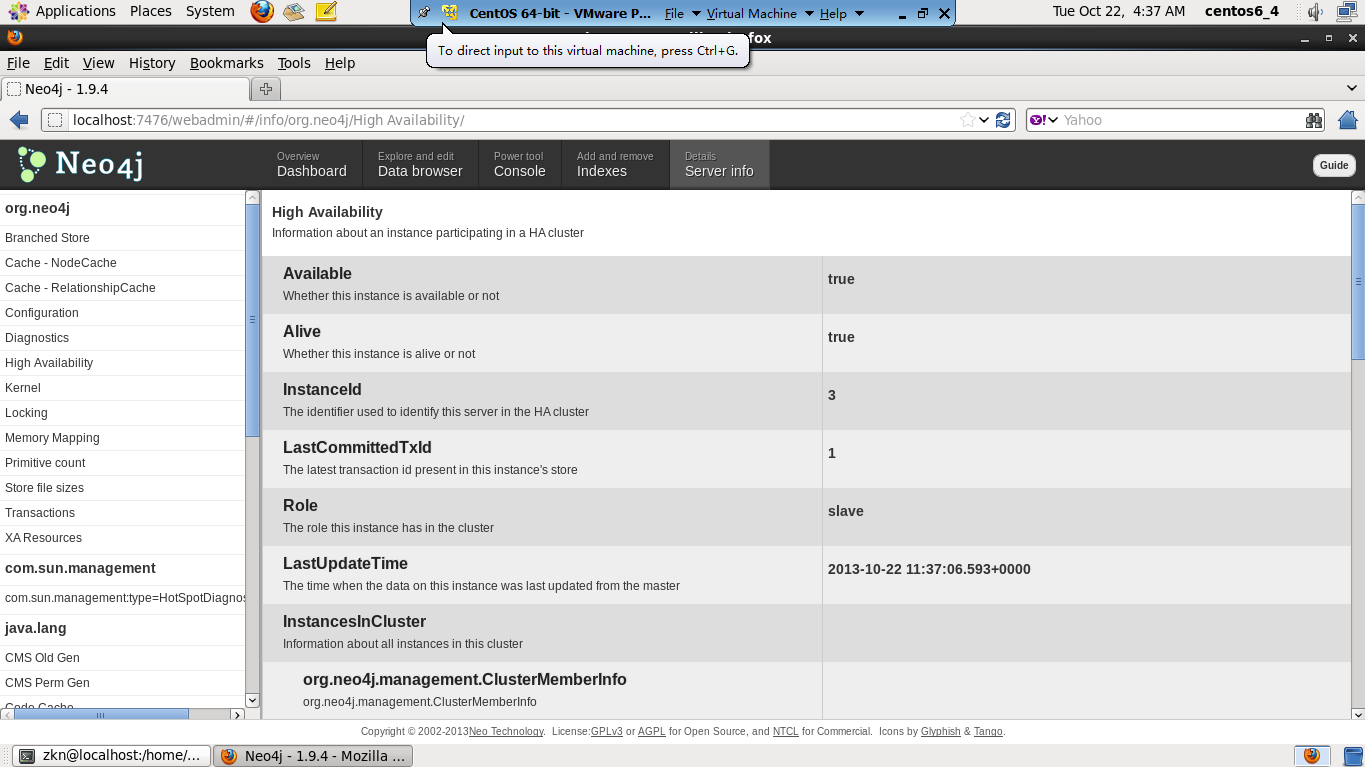Screen dimensions: 1365x767
Task: Open Firefox Edit menu
Action: click(x=56, y=62)
